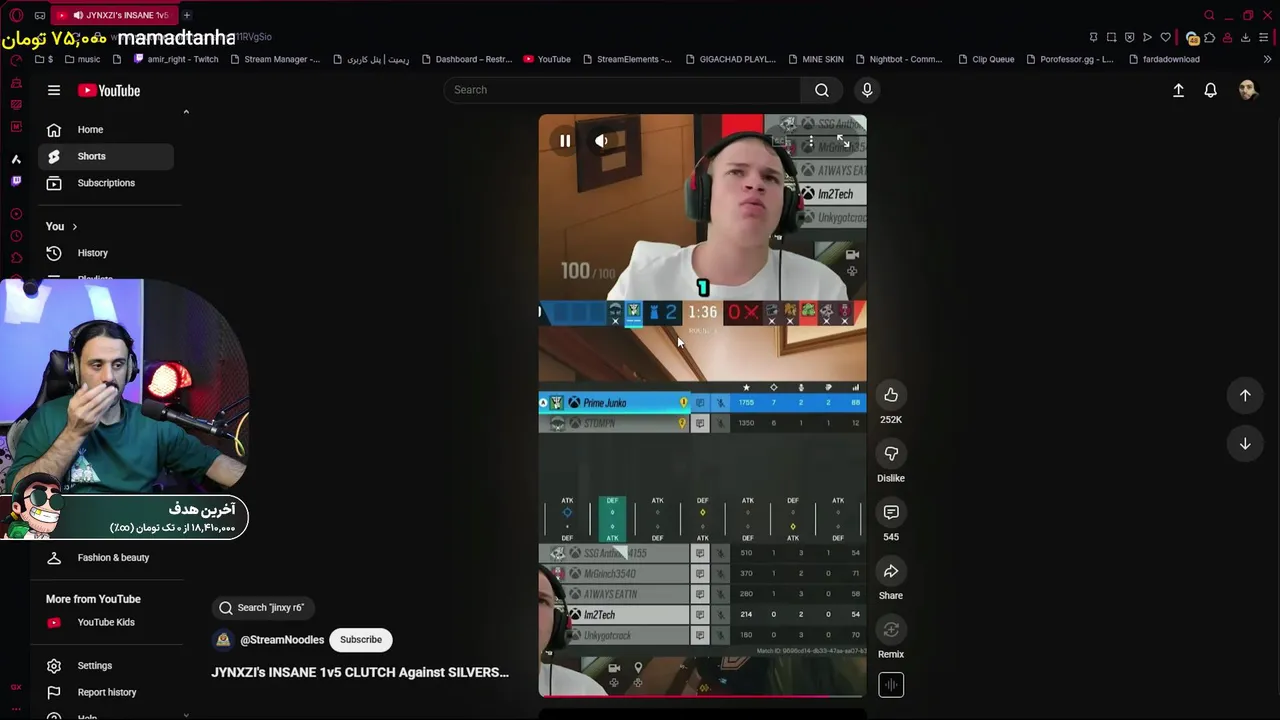Mute the Short's volume icon

[601, 141]
